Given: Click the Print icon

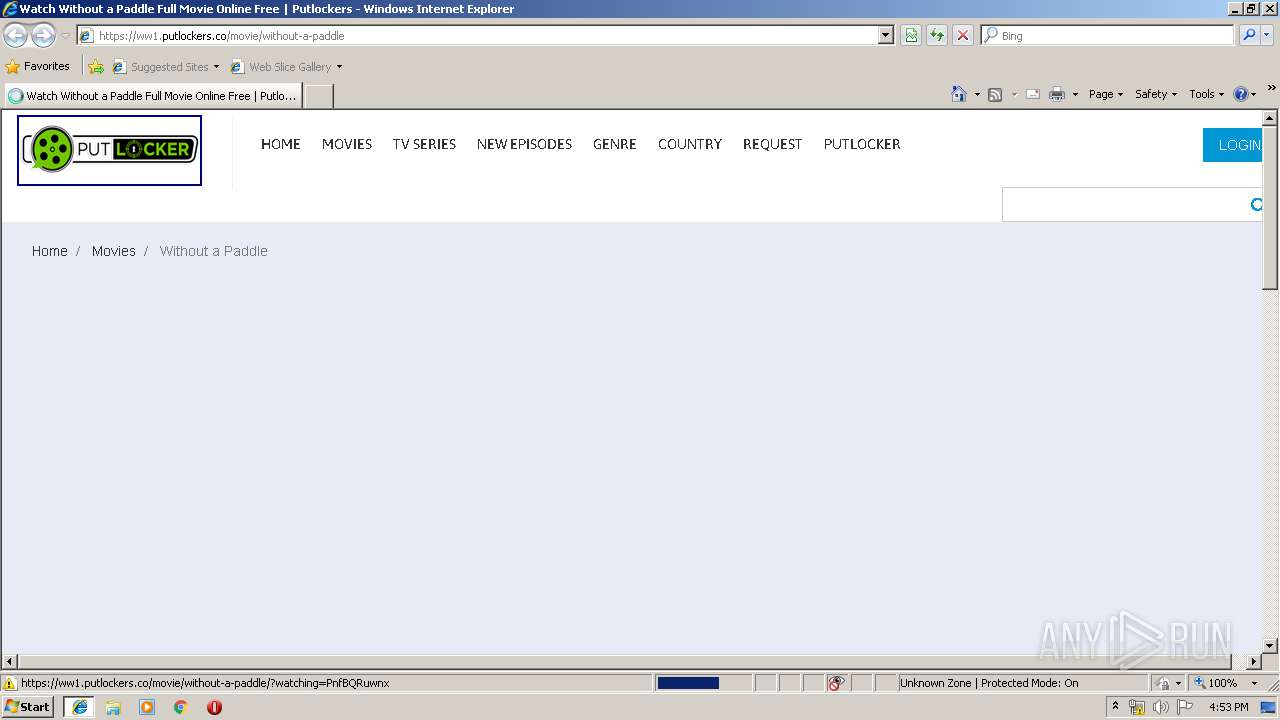Looking at the screenshot, I should pos(1057,94).
